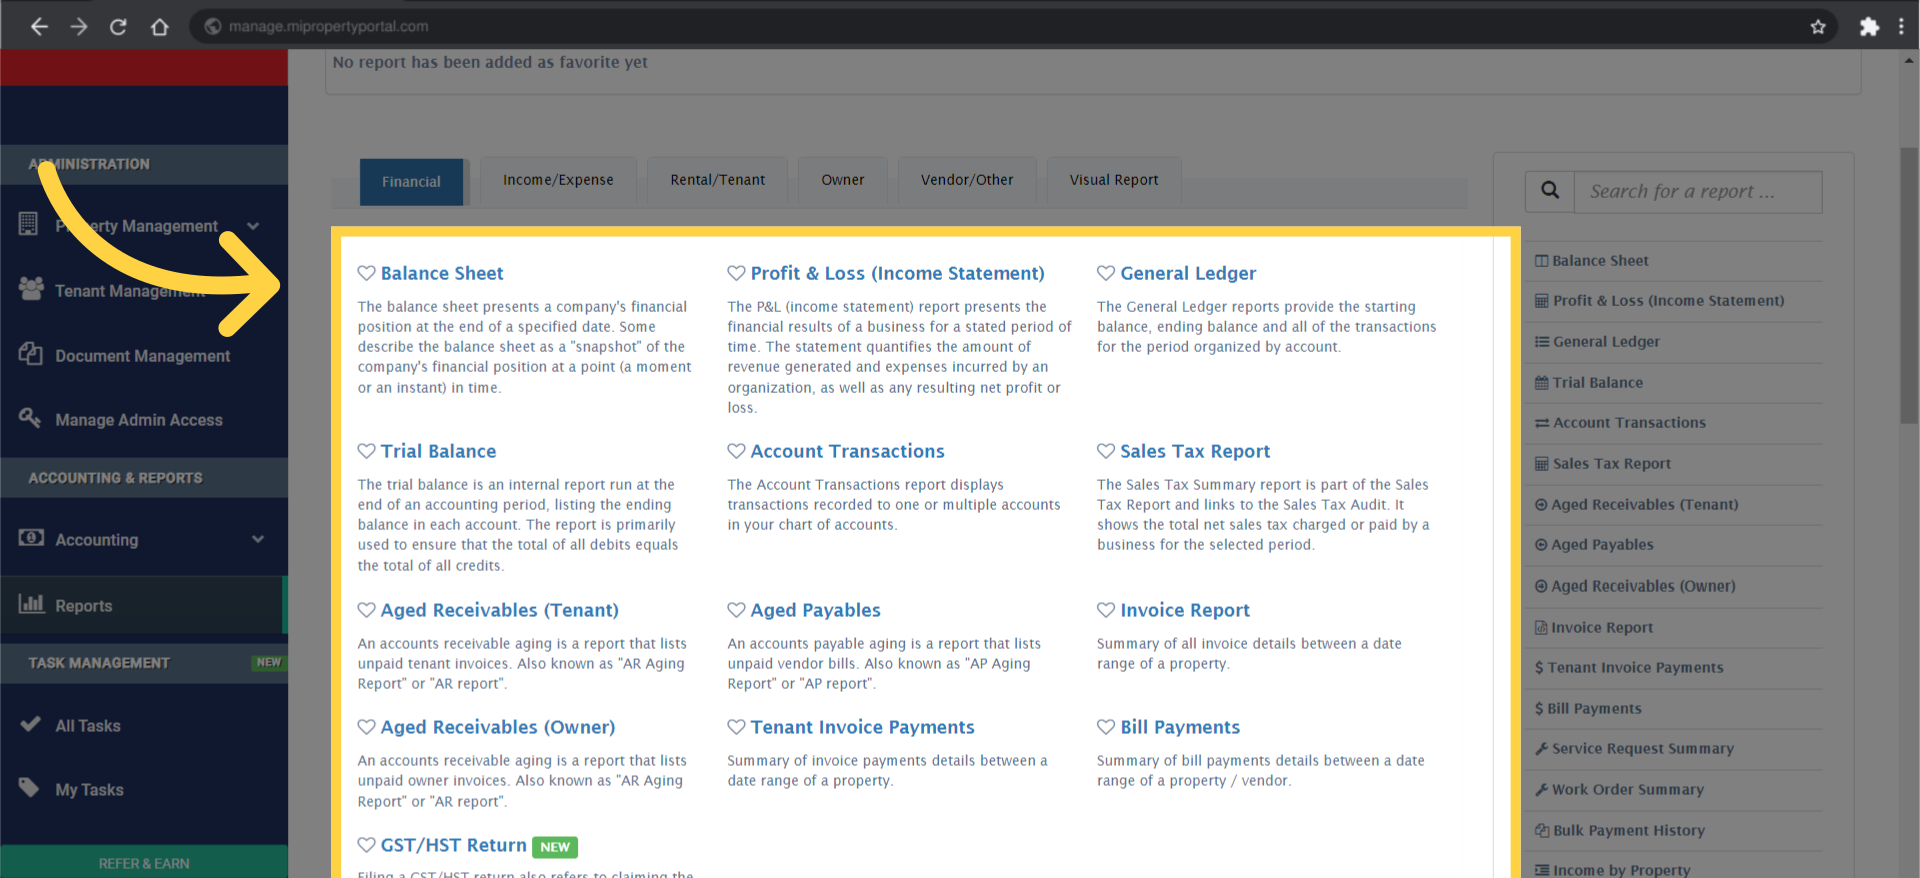Select the Rental/Tenant tab
The image size is (1920, 878).
(x=717, y=180)
